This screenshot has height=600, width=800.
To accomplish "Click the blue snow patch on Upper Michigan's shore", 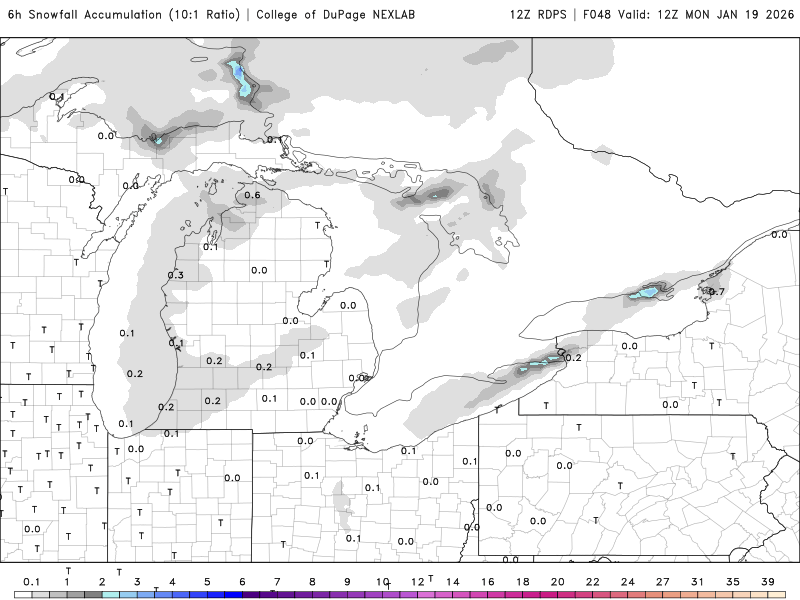I will pos(158,140).
